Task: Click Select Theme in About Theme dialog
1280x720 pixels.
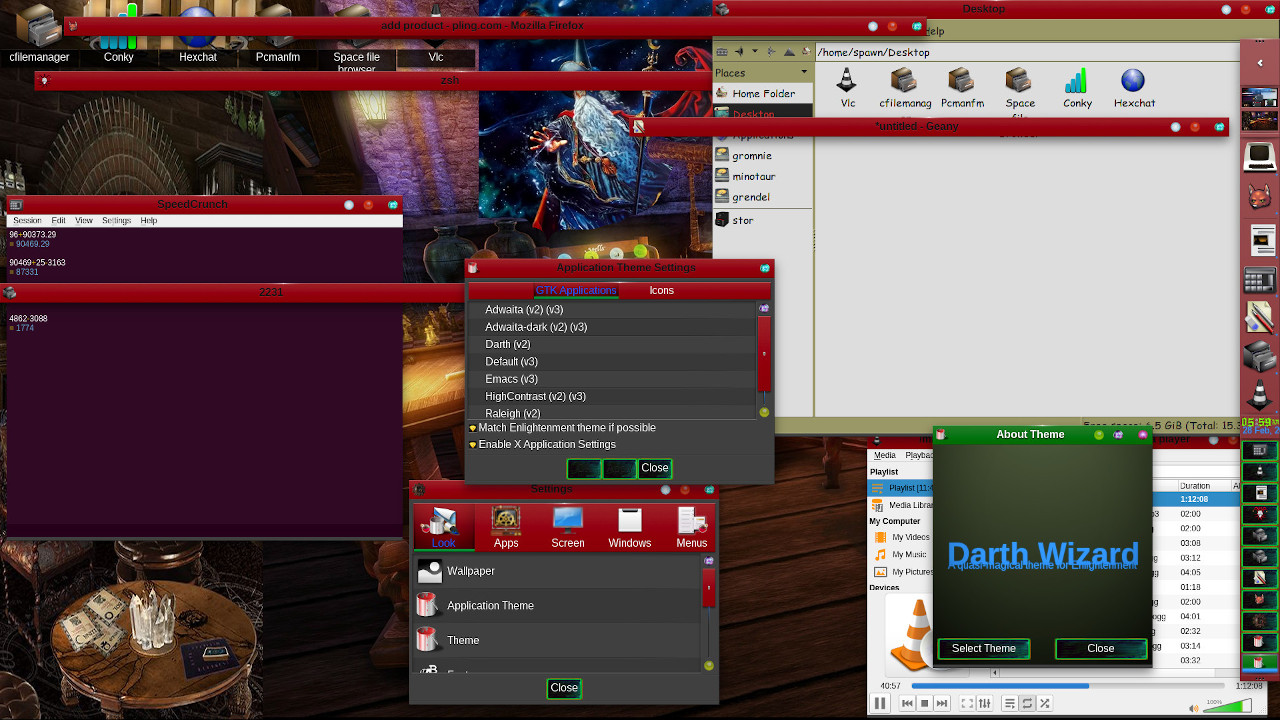Action: (984, 649)
